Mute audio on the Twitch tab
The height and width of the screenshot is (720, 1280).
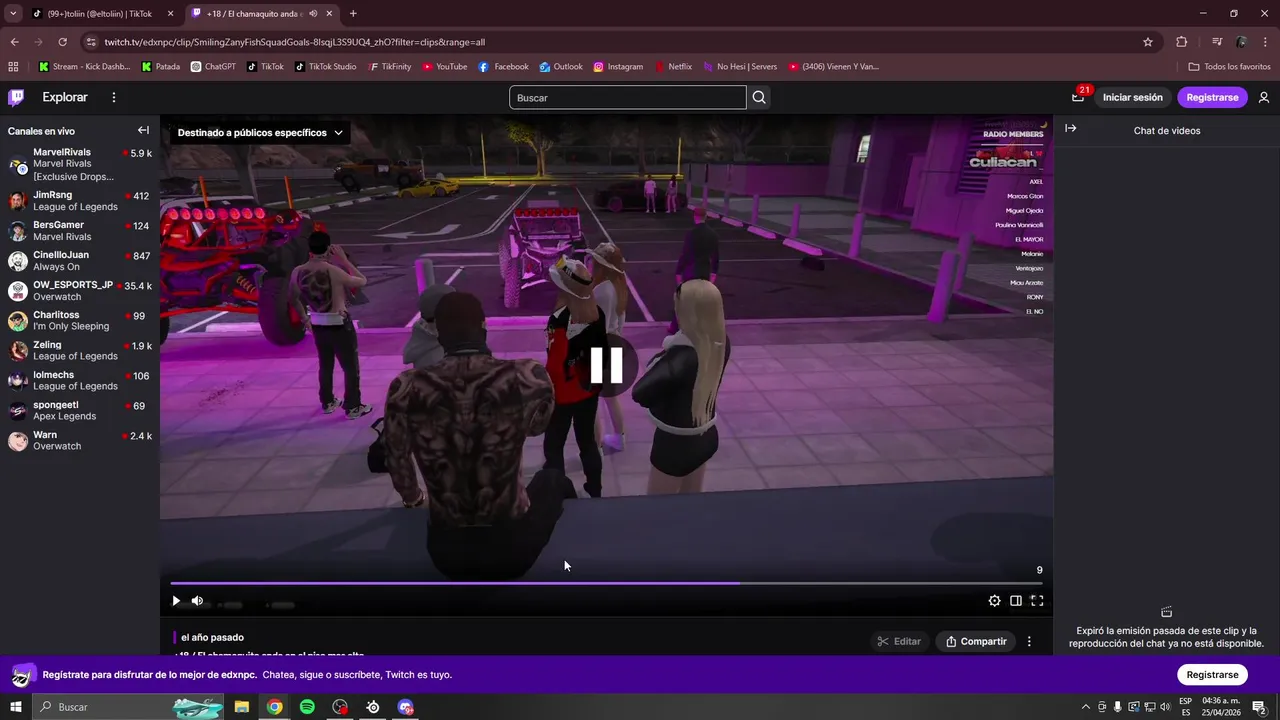click(x=313, y=14)
